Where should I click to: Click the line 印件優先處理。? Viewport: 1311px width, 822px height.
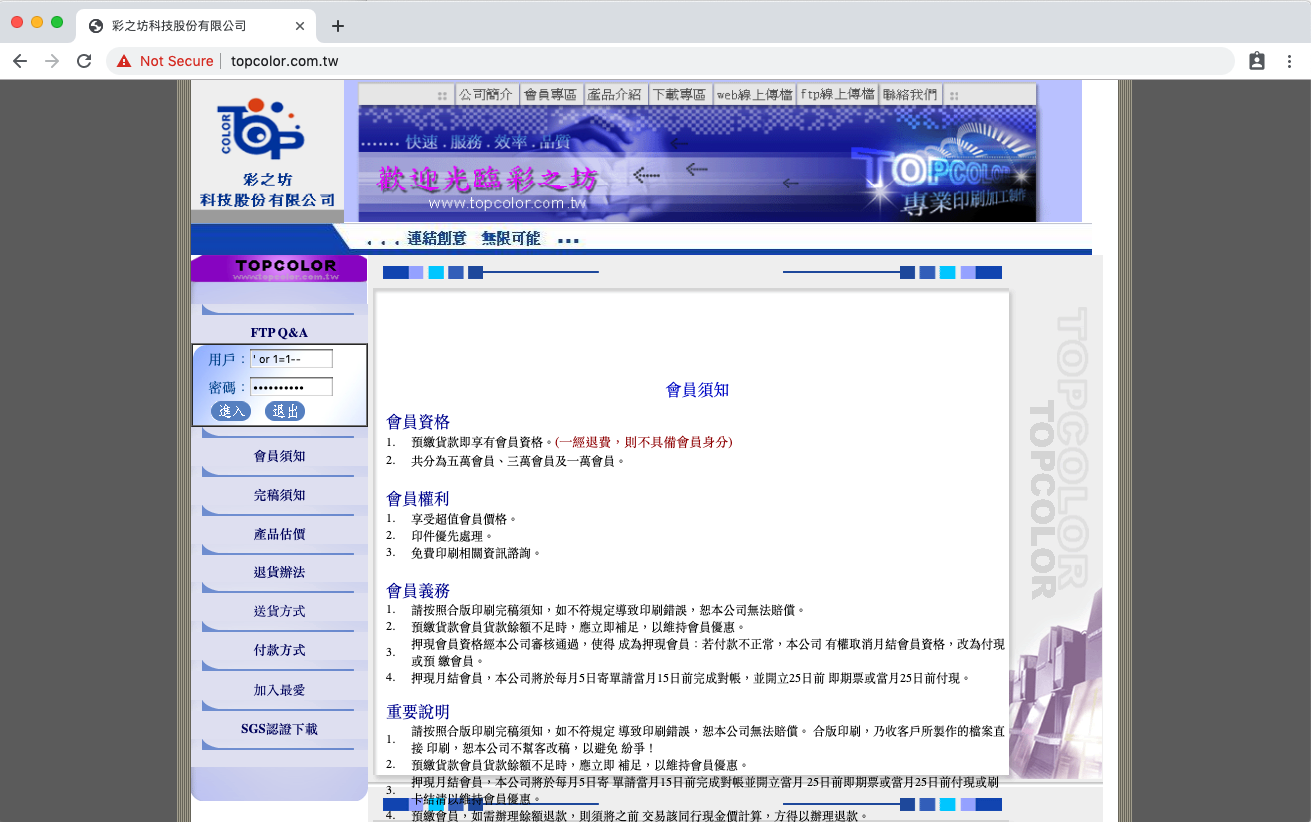click(x=452, y=536)
